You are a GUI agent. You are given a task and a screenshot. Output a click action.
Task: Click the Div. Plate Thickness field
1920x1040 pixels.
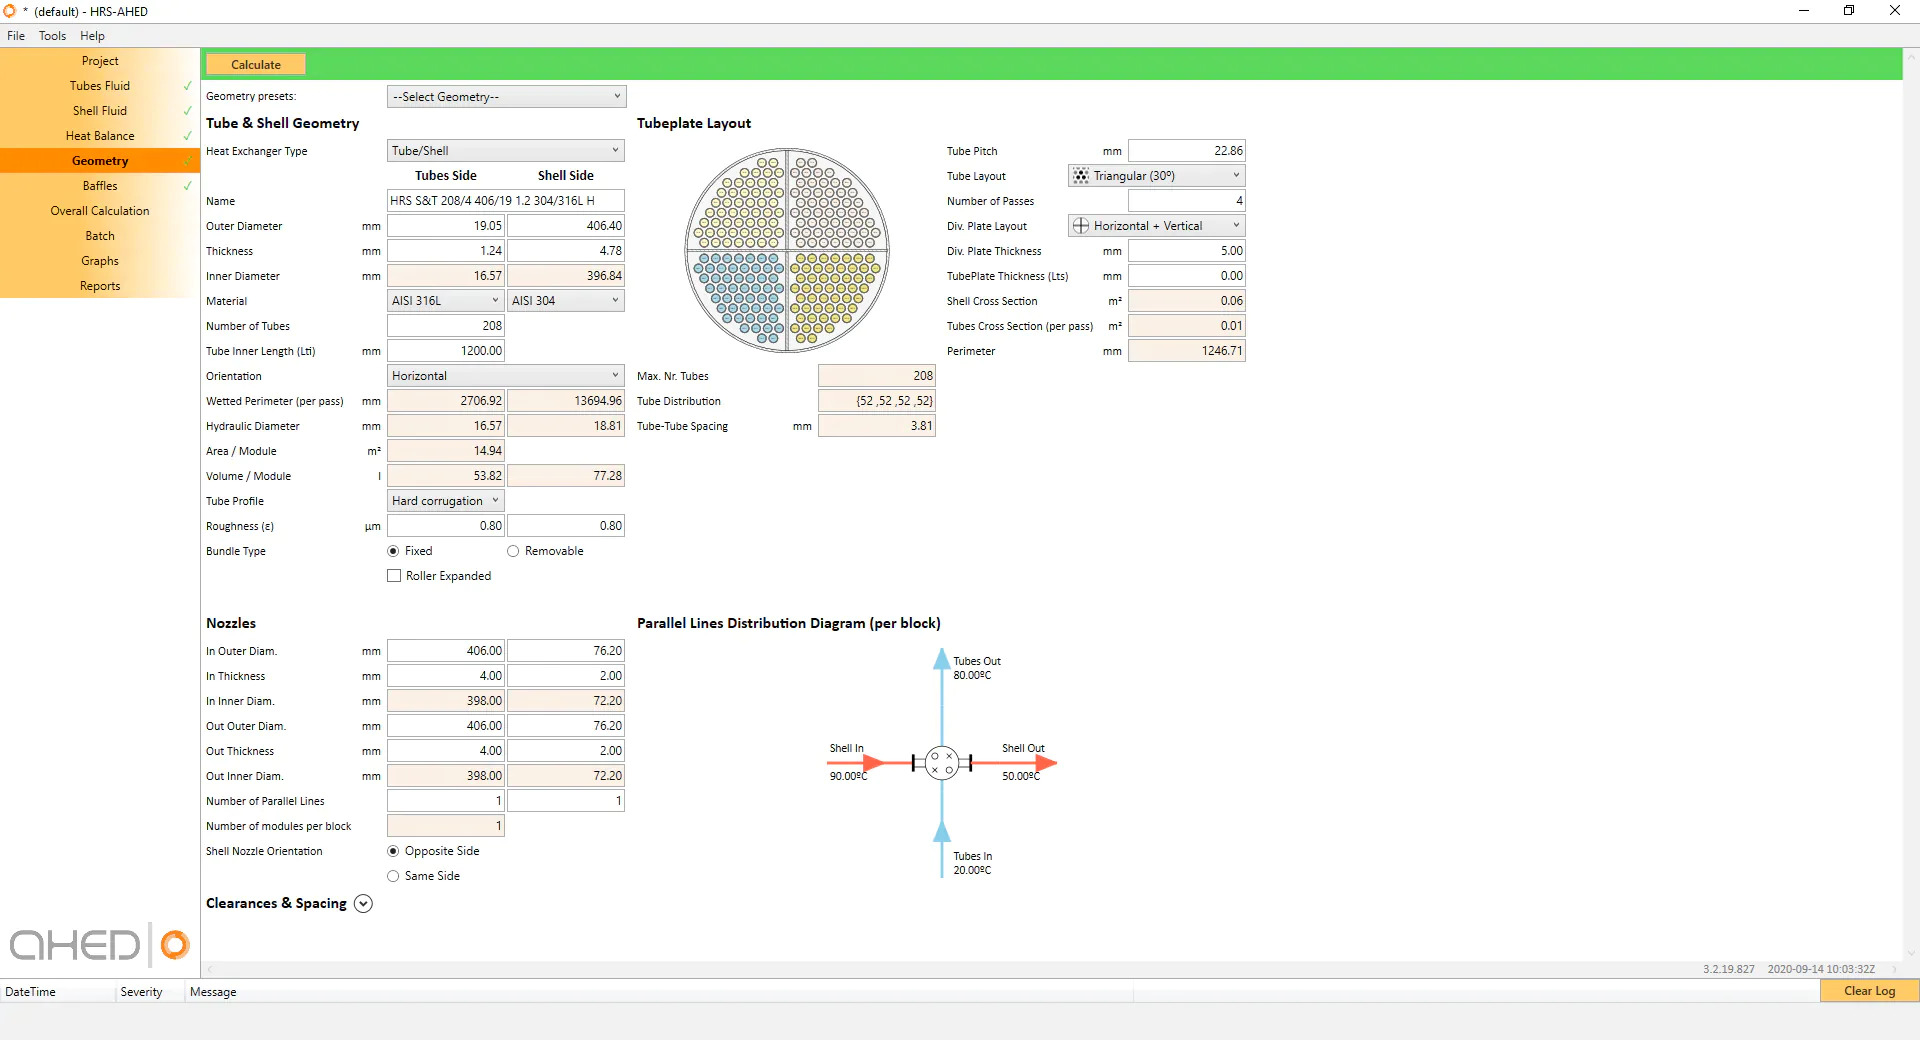point(1187,251)
